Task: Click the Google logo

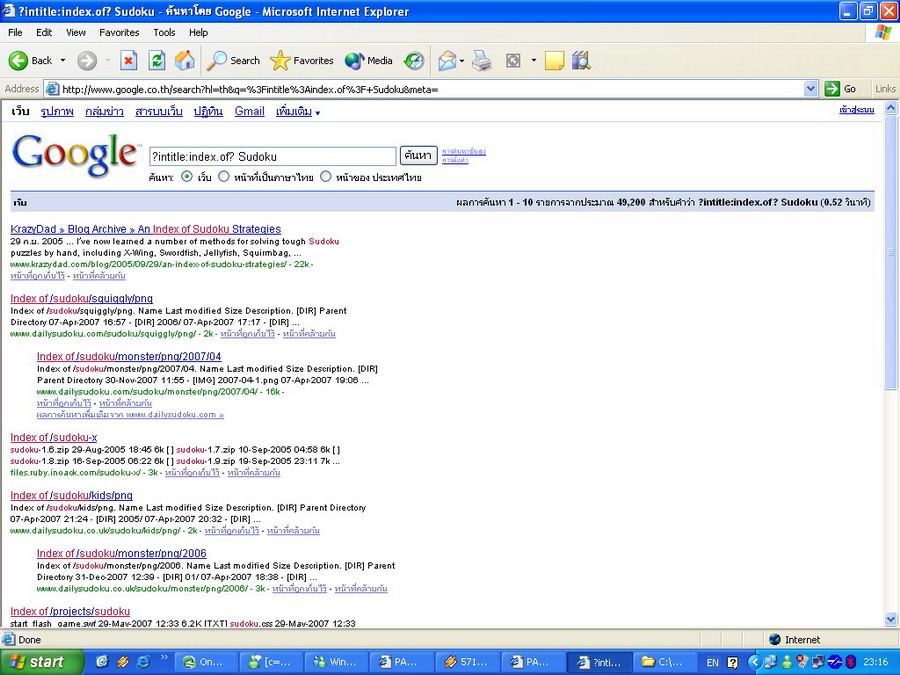Action: click(x=75, y=155)
